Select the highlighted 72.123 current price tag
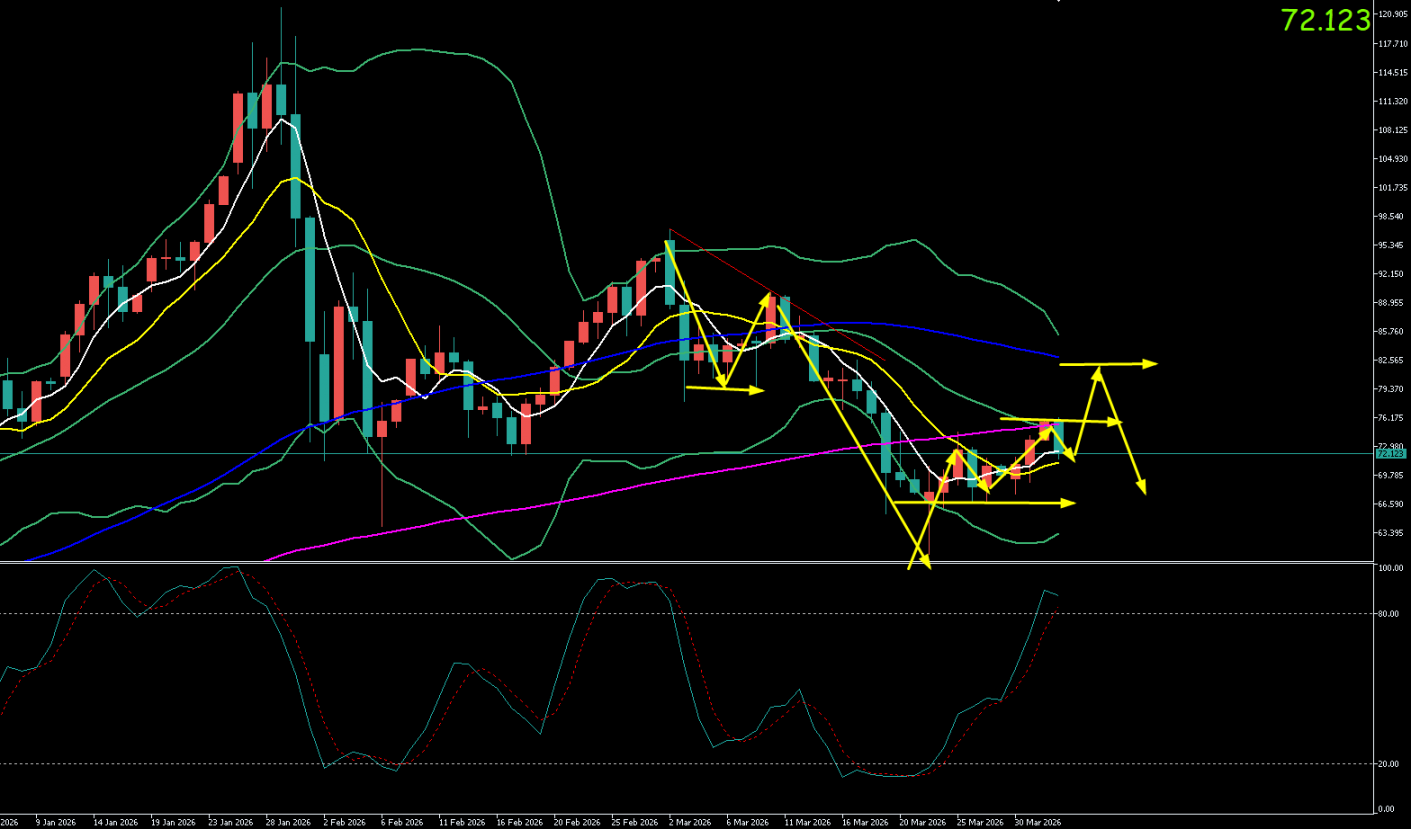This screenshot has height=829, width=1411. 1390,453
